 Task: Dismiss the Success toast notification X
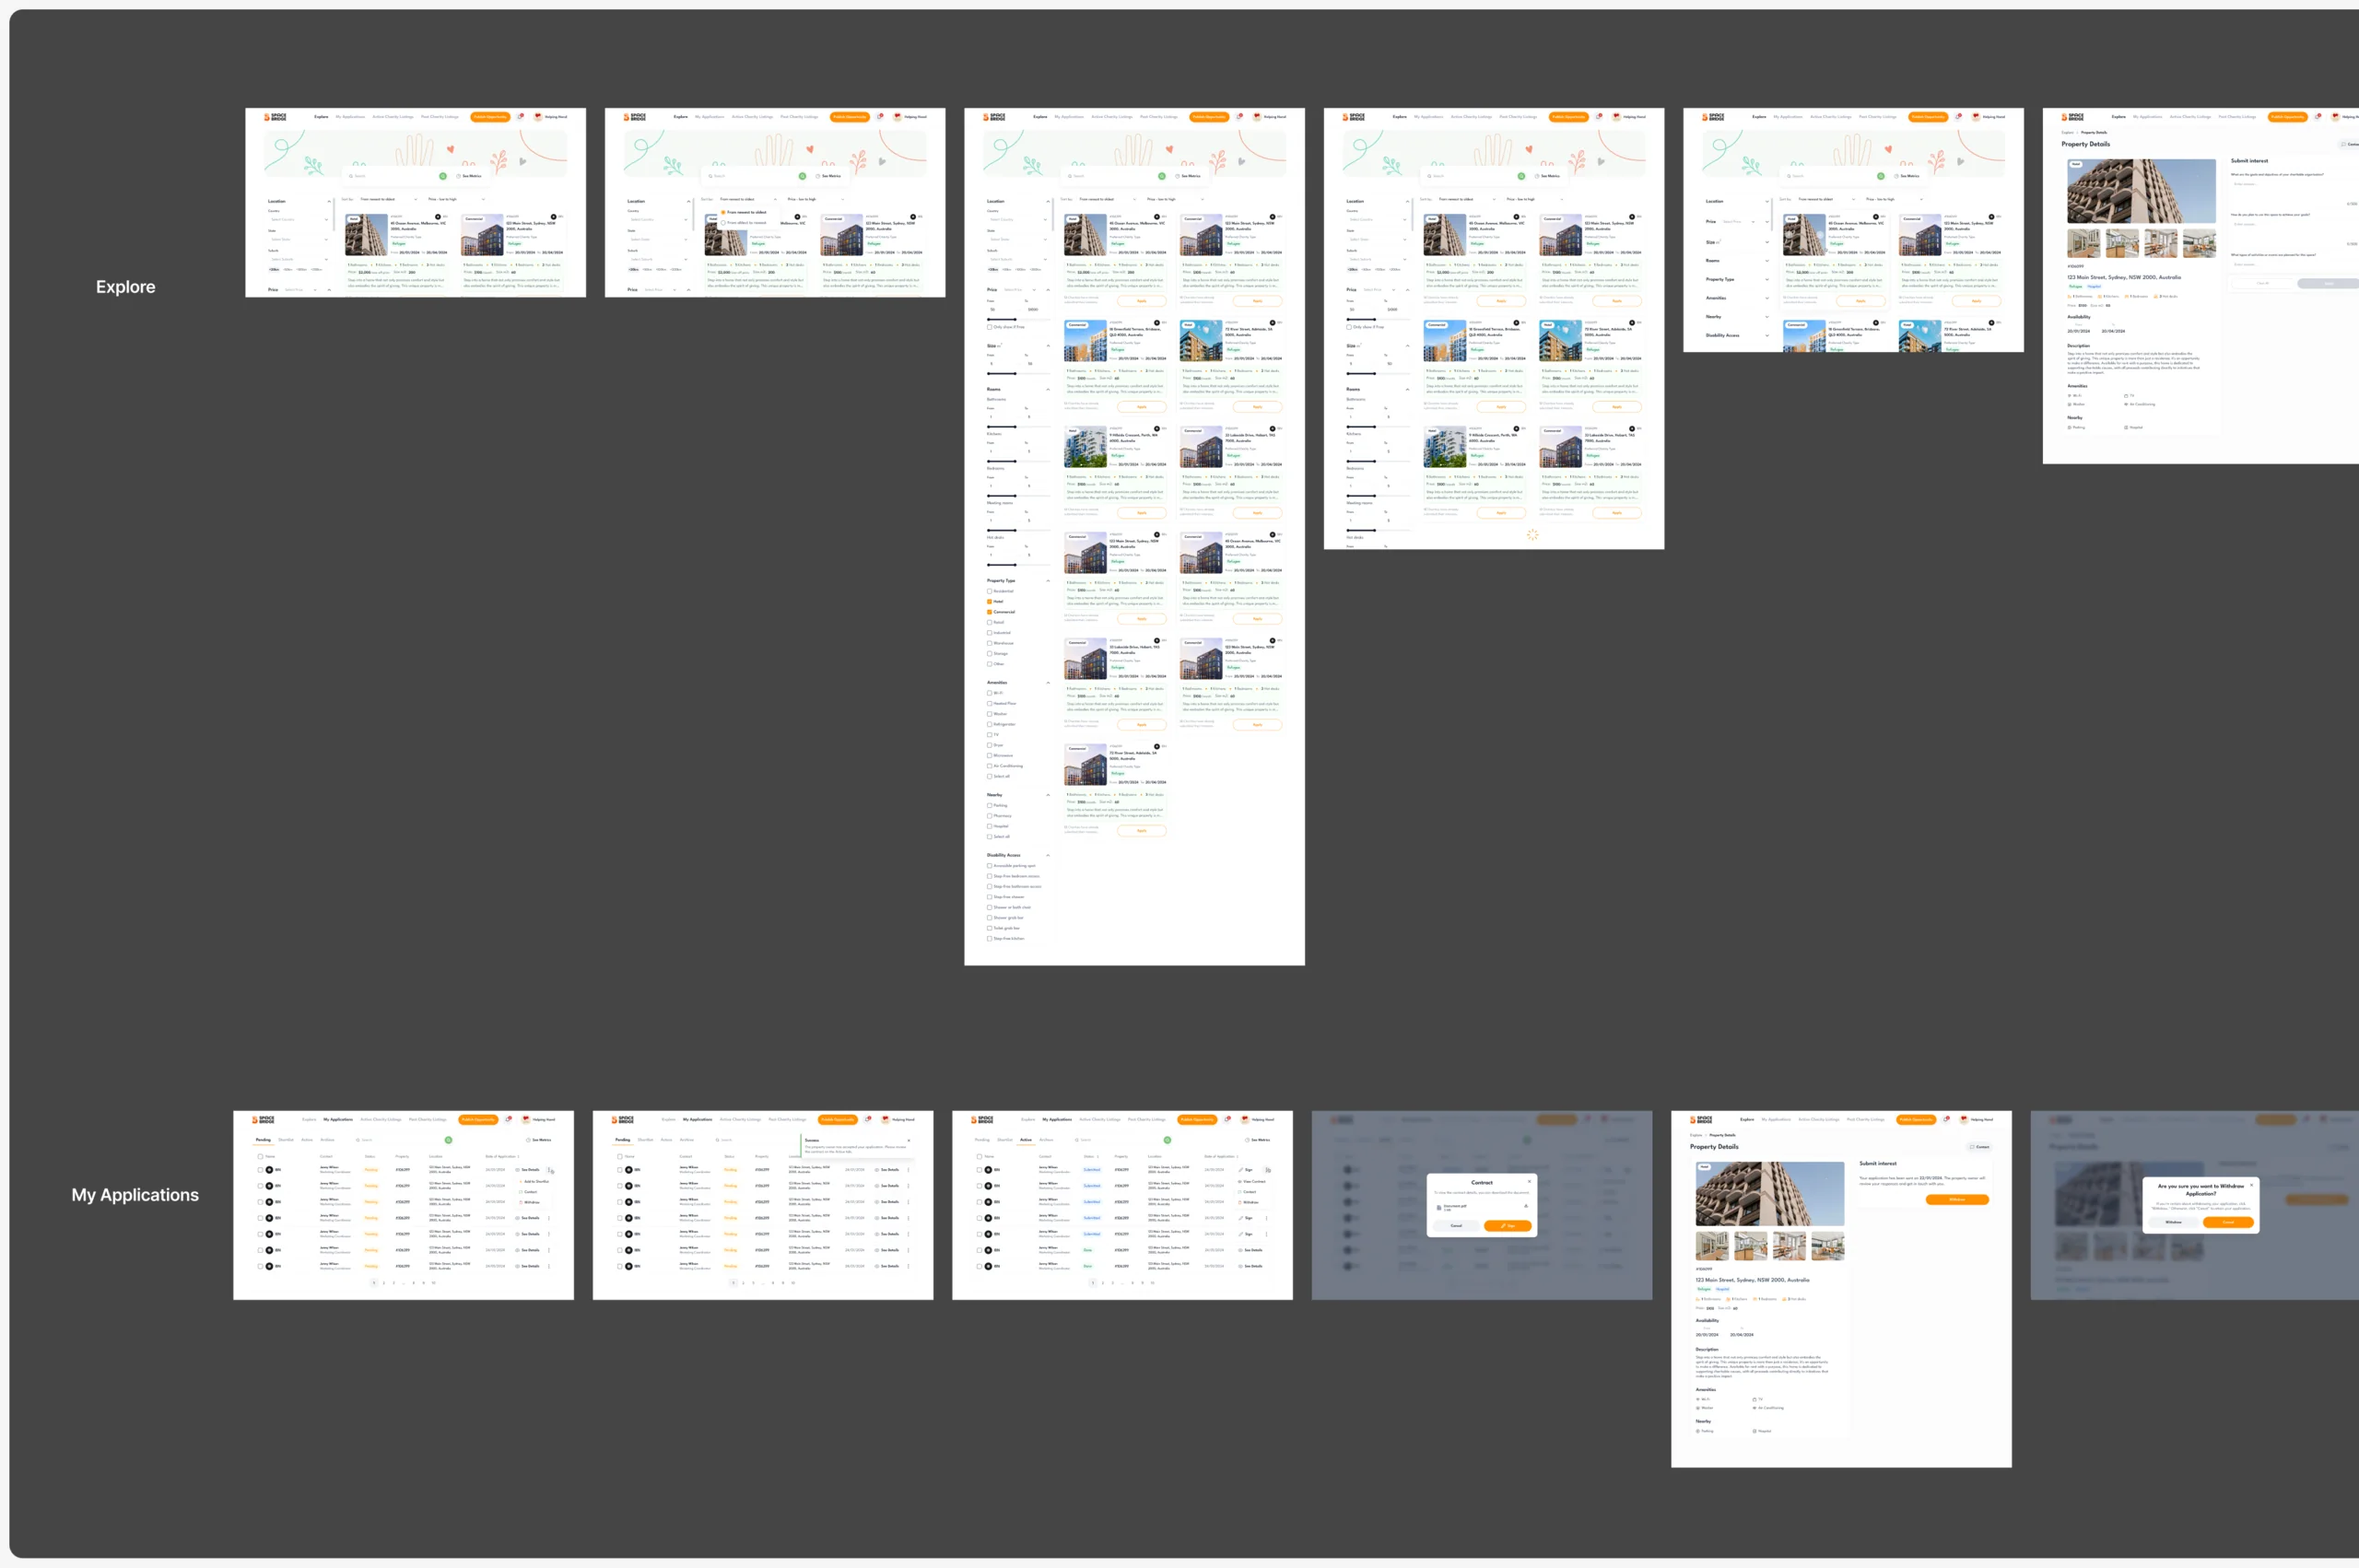909,1140
